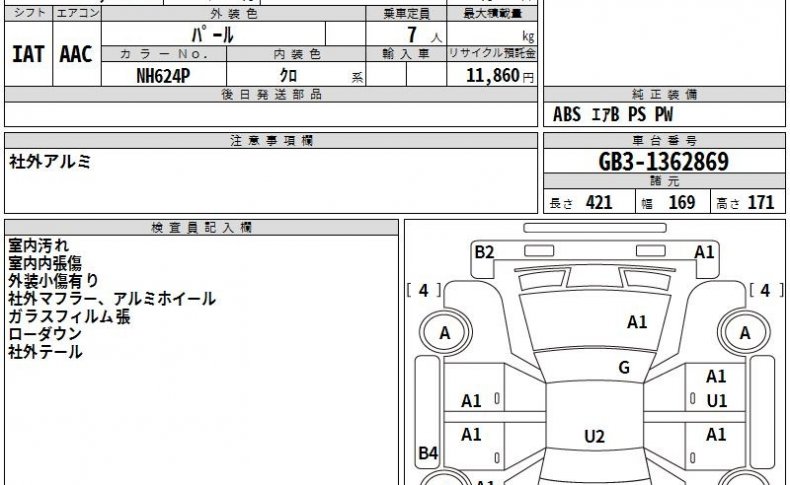This screenshot has width=790, height=485.
Task: Select the B2 damage mark on bumper
Action: click(x=484, y=252)
